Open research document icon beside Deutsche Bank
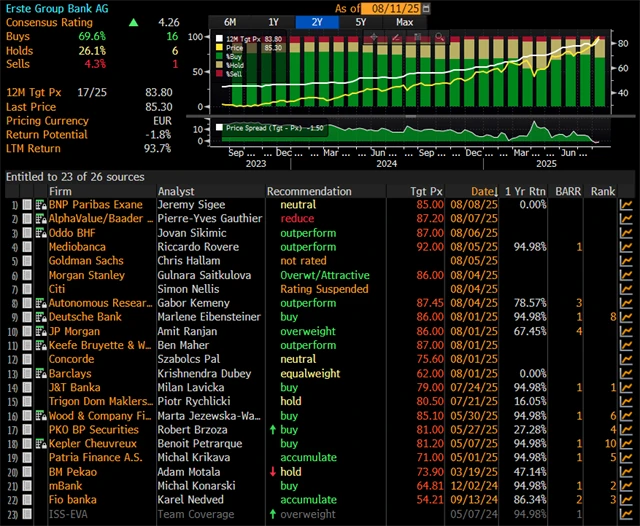Screen dimensions: 640x526 [x=41, y=316]
